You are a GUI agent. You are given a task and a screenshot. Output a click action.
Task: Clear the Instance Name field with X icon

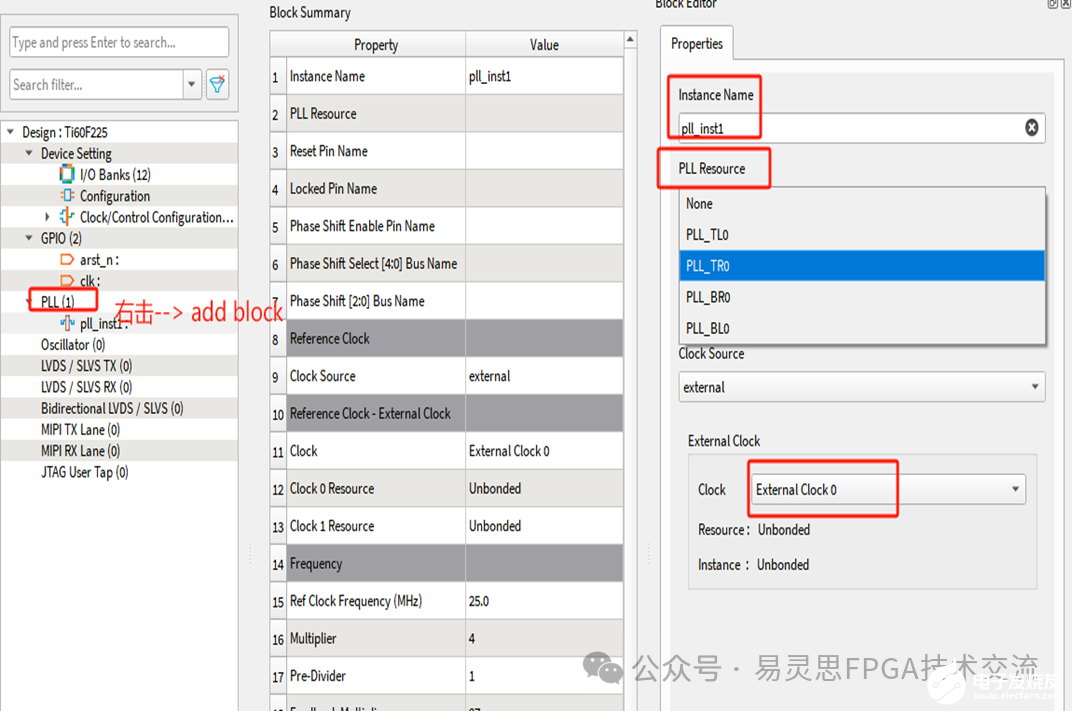[1031, 127]
